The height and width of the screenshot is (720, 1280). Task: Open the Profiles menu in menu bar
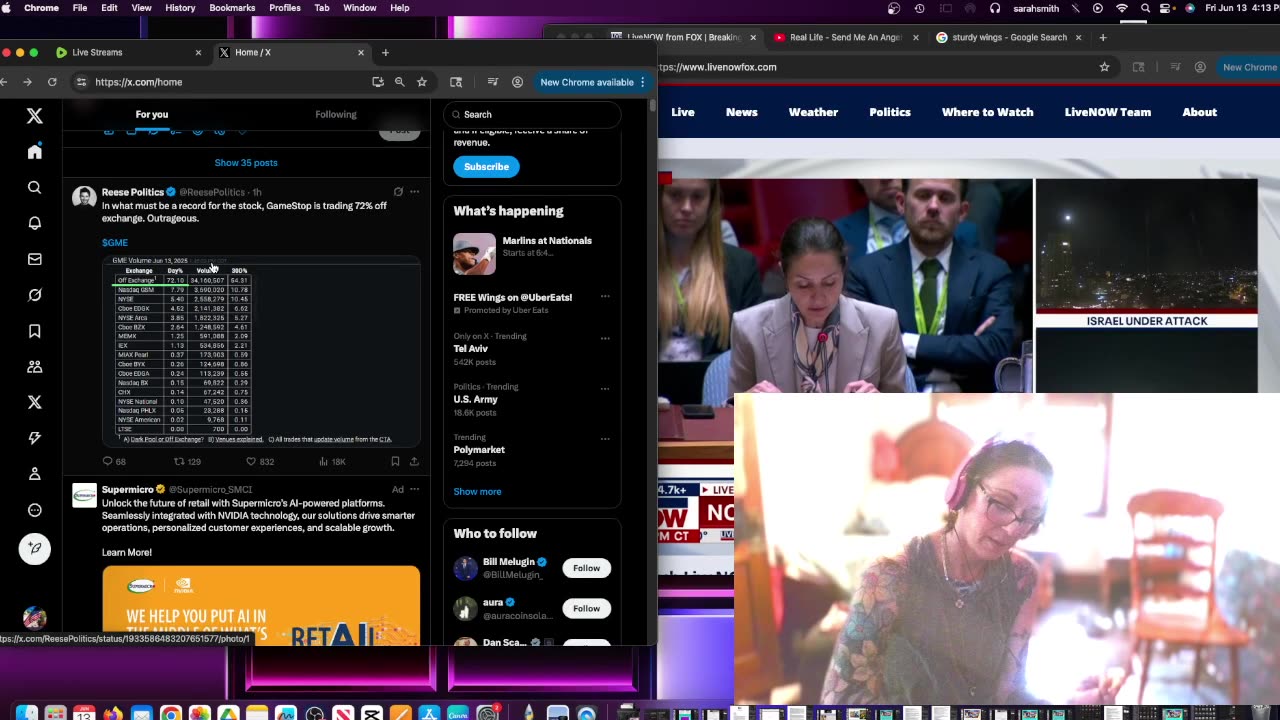[285, 8]
